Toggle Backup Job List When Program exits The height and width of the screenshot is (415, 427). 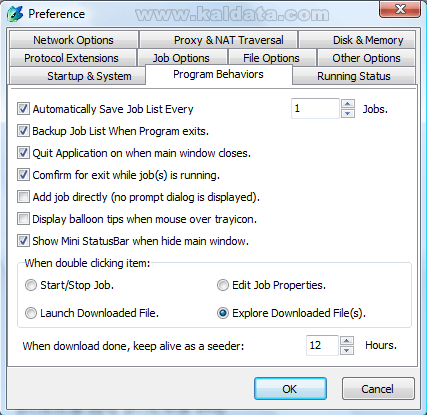click(x=23, y=131)
